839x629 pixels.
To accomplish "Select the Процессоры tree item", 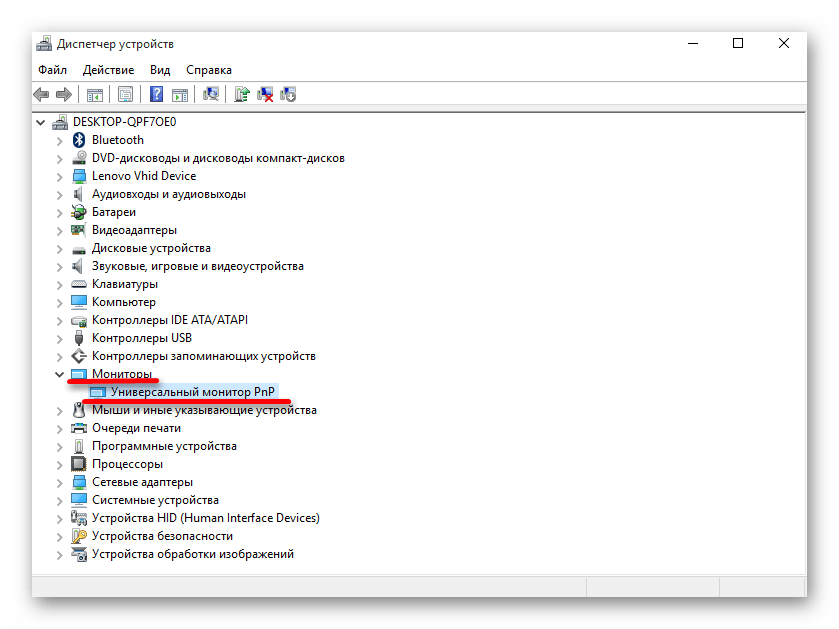I will coord(127,464).
